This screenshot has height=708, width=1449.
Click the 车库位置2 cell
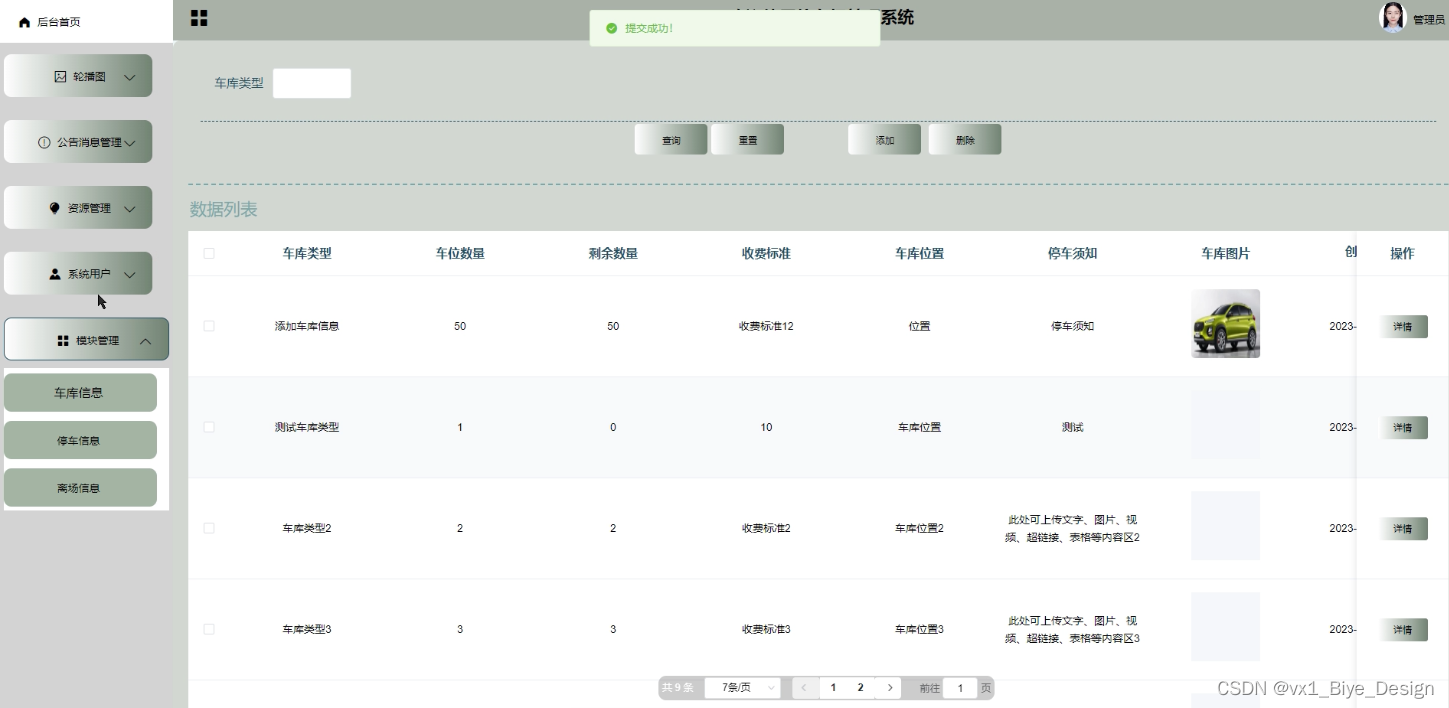pos(919,528)
